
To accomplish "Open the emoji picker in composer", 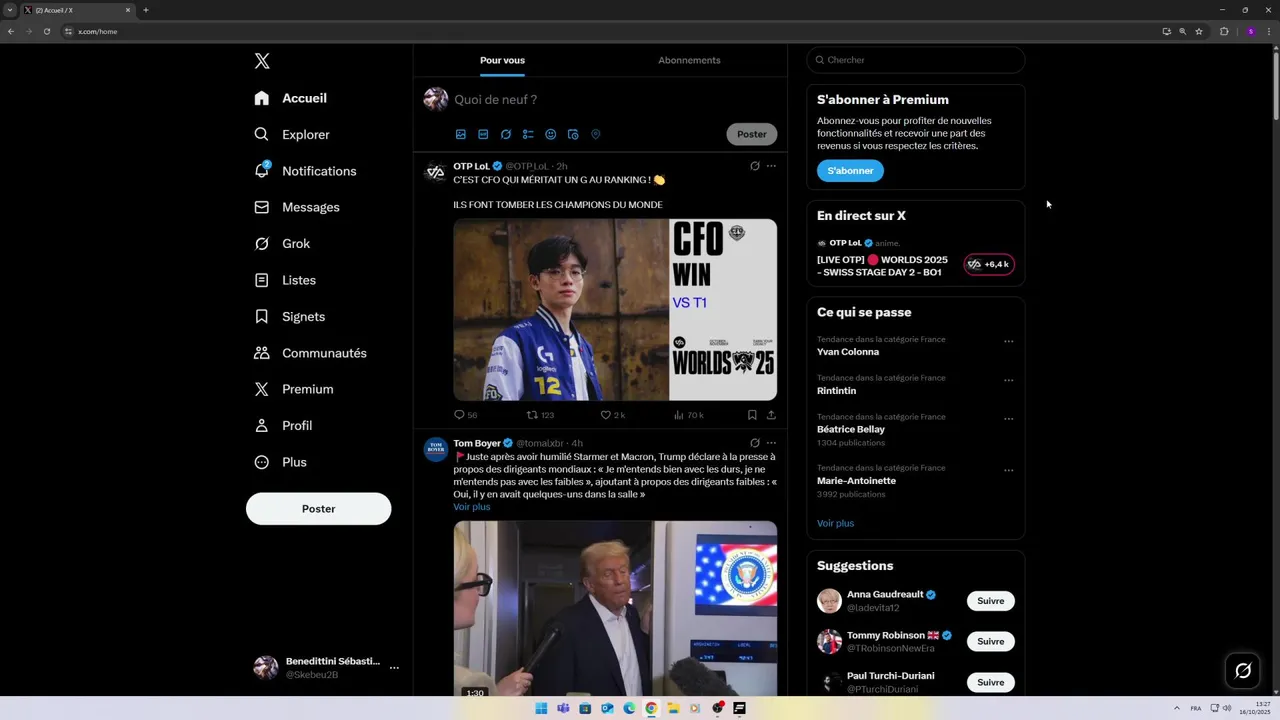I will pos(550,134).
